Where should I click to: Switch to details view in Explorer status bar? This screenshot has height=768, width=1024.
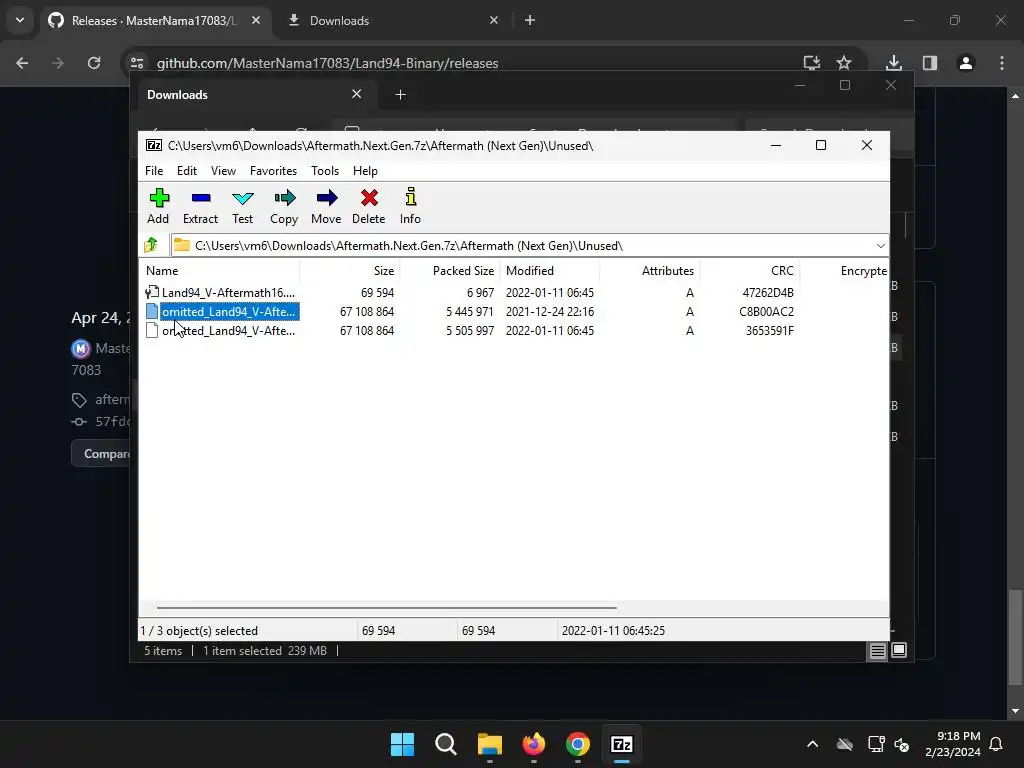click(877, 650)
